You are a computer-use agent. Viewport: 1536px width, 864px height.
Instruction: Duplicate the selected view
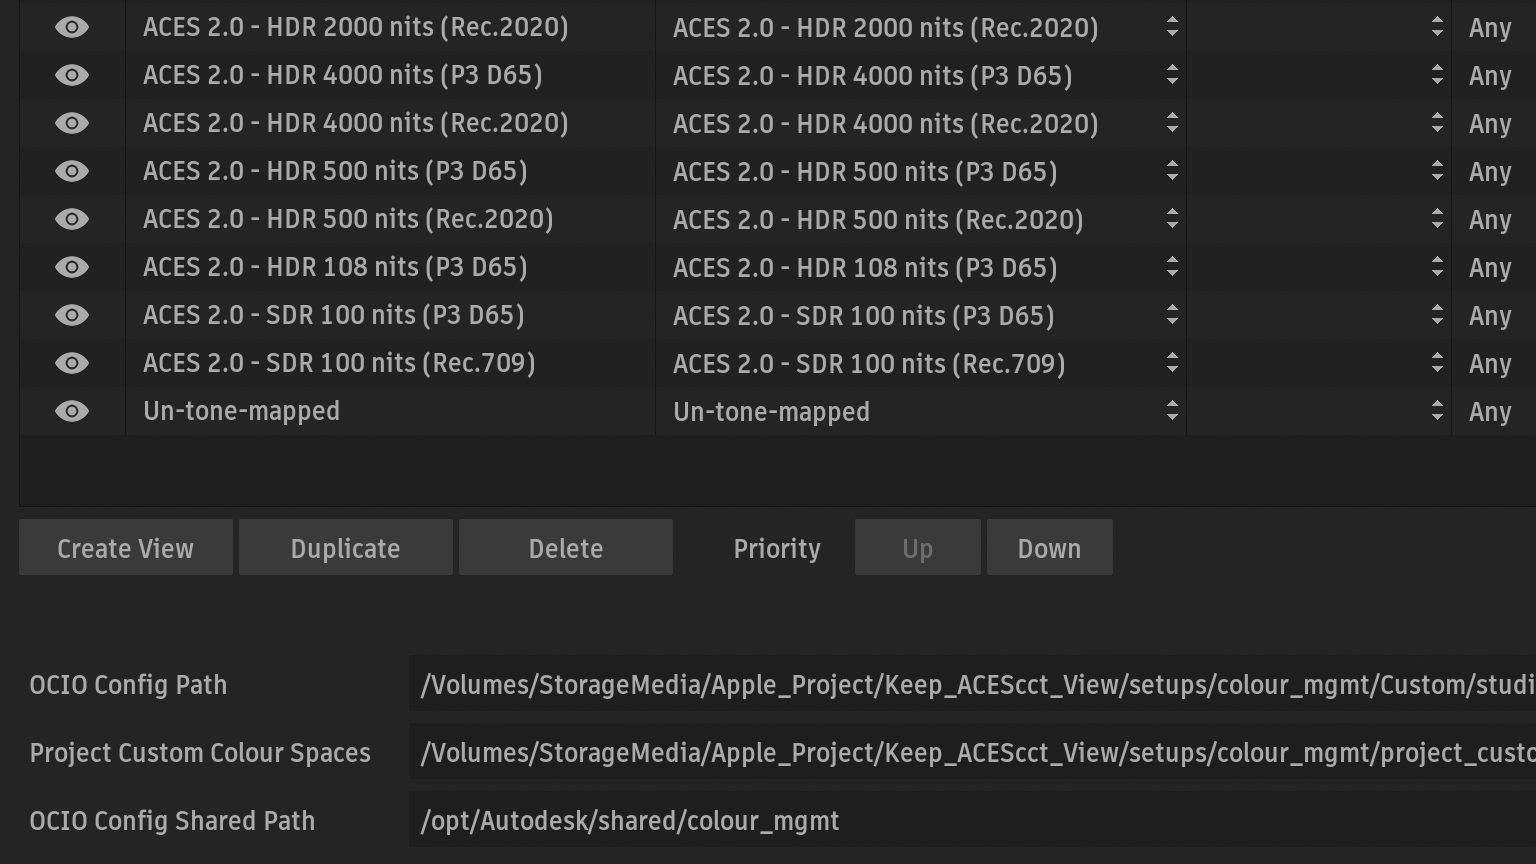click(x=346, y=548)
